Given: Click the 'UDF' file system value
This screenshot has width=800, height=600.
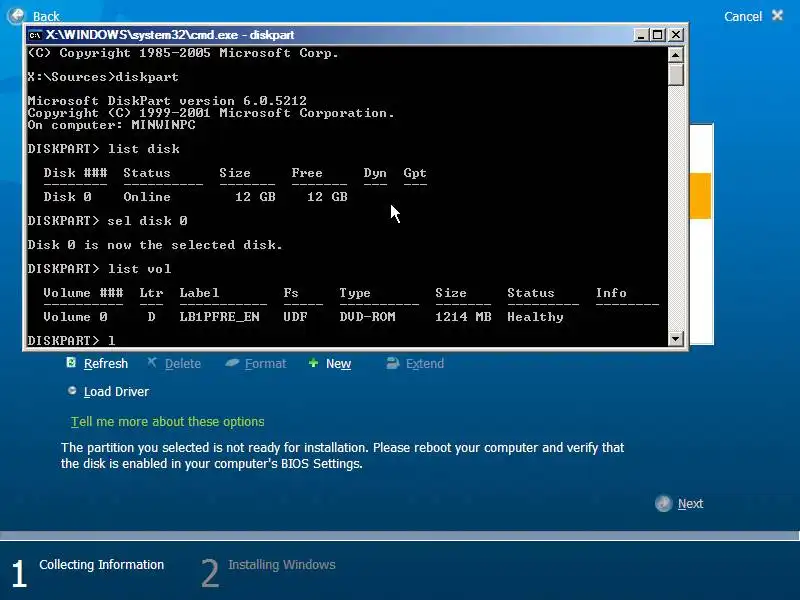Looking at the screenshot, I should 295,317.
